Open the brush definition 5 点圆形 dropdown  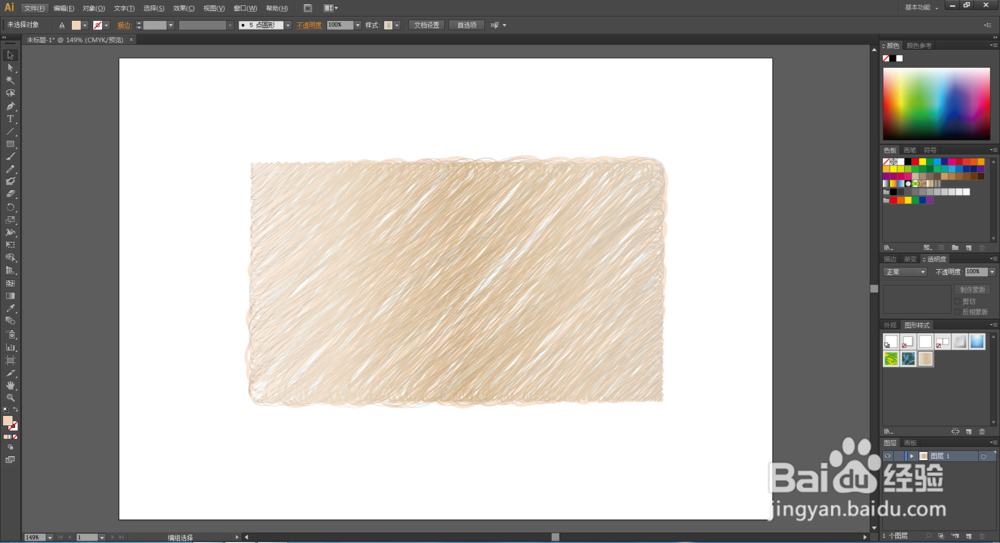click(x=288, y=26)
